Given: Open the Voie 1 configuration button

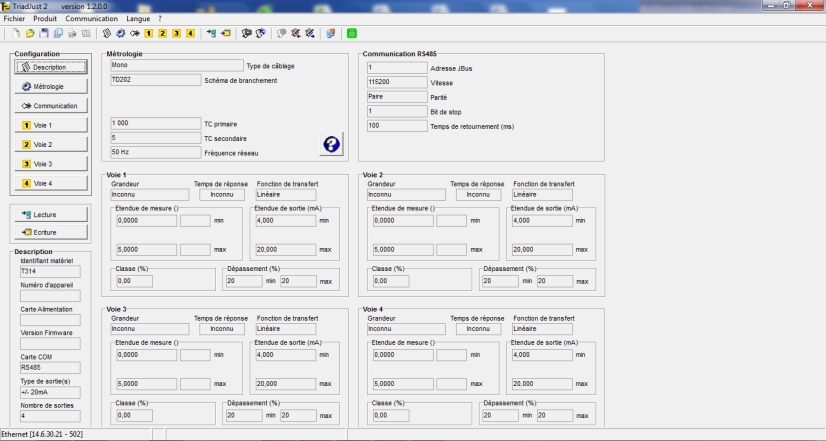Looking at the screenshot, I should click(51, 125).
